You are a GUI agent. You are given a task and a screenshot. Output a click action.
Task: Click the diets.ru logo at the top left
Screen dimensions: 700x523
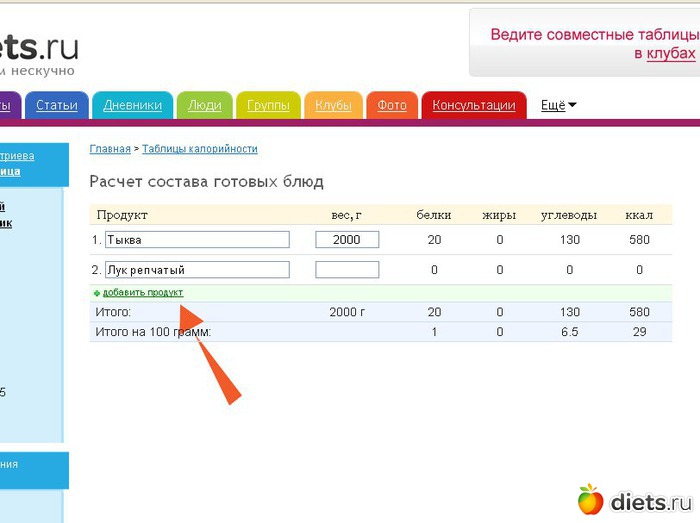point(40,47)
